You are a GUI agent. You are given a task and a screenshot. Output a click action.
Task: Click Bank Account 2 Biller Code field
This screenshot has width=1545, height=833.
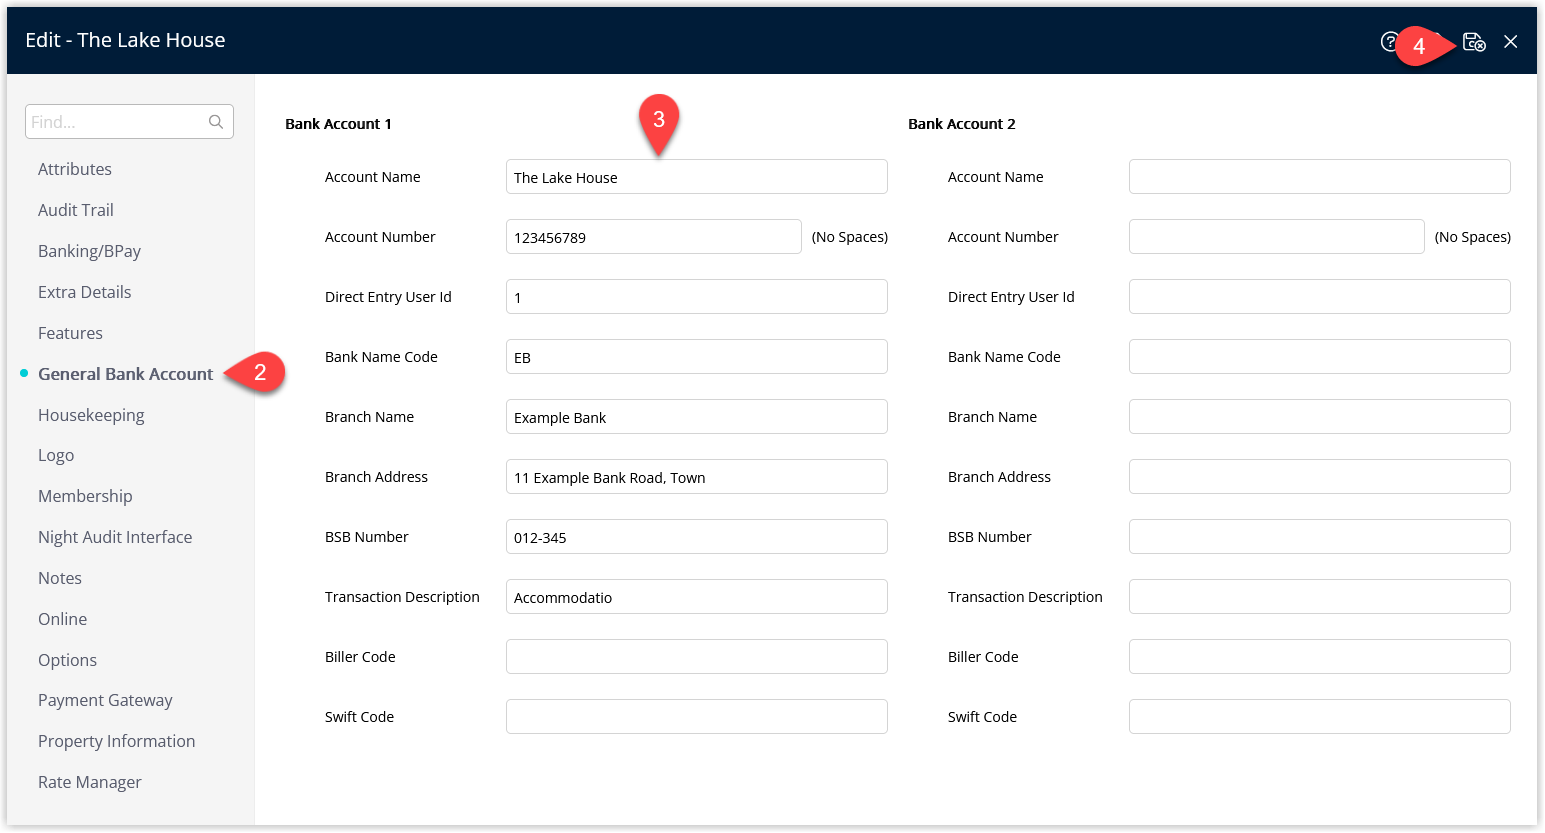1320,657
